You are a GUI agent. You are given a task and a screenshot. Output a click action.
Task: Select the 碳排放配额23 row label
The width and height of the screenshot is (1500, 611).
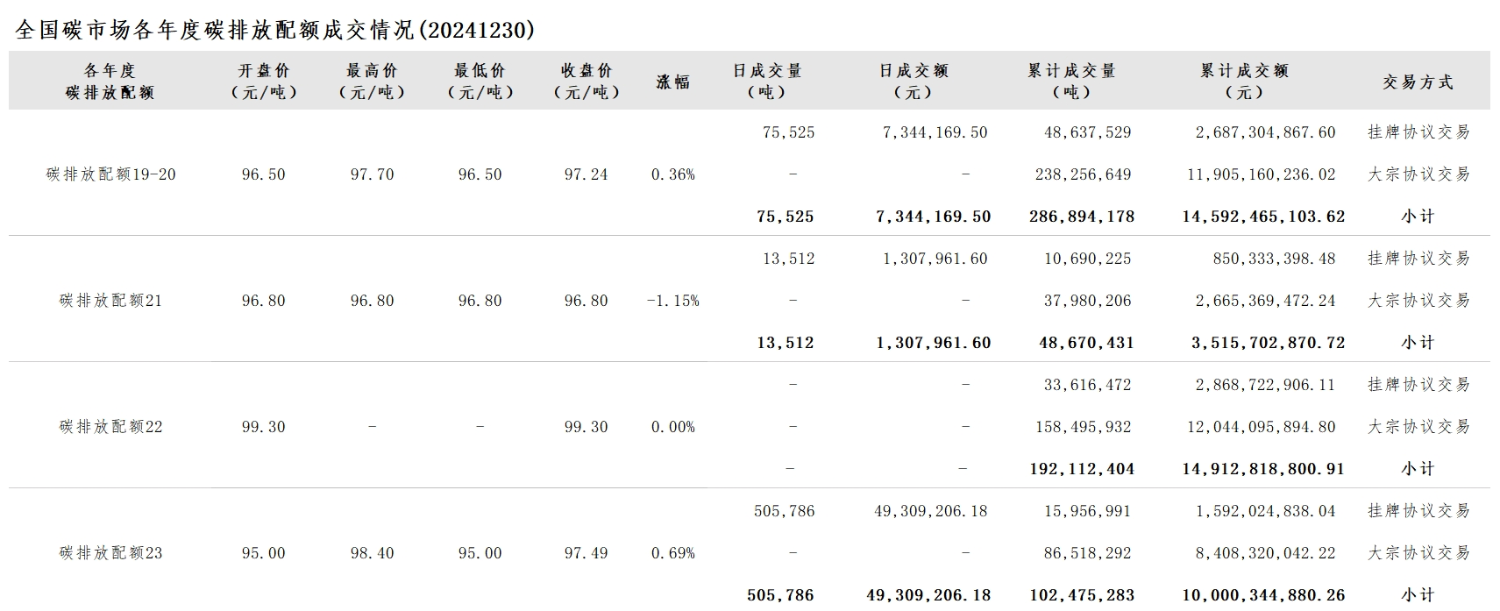[x=111, y=552]
